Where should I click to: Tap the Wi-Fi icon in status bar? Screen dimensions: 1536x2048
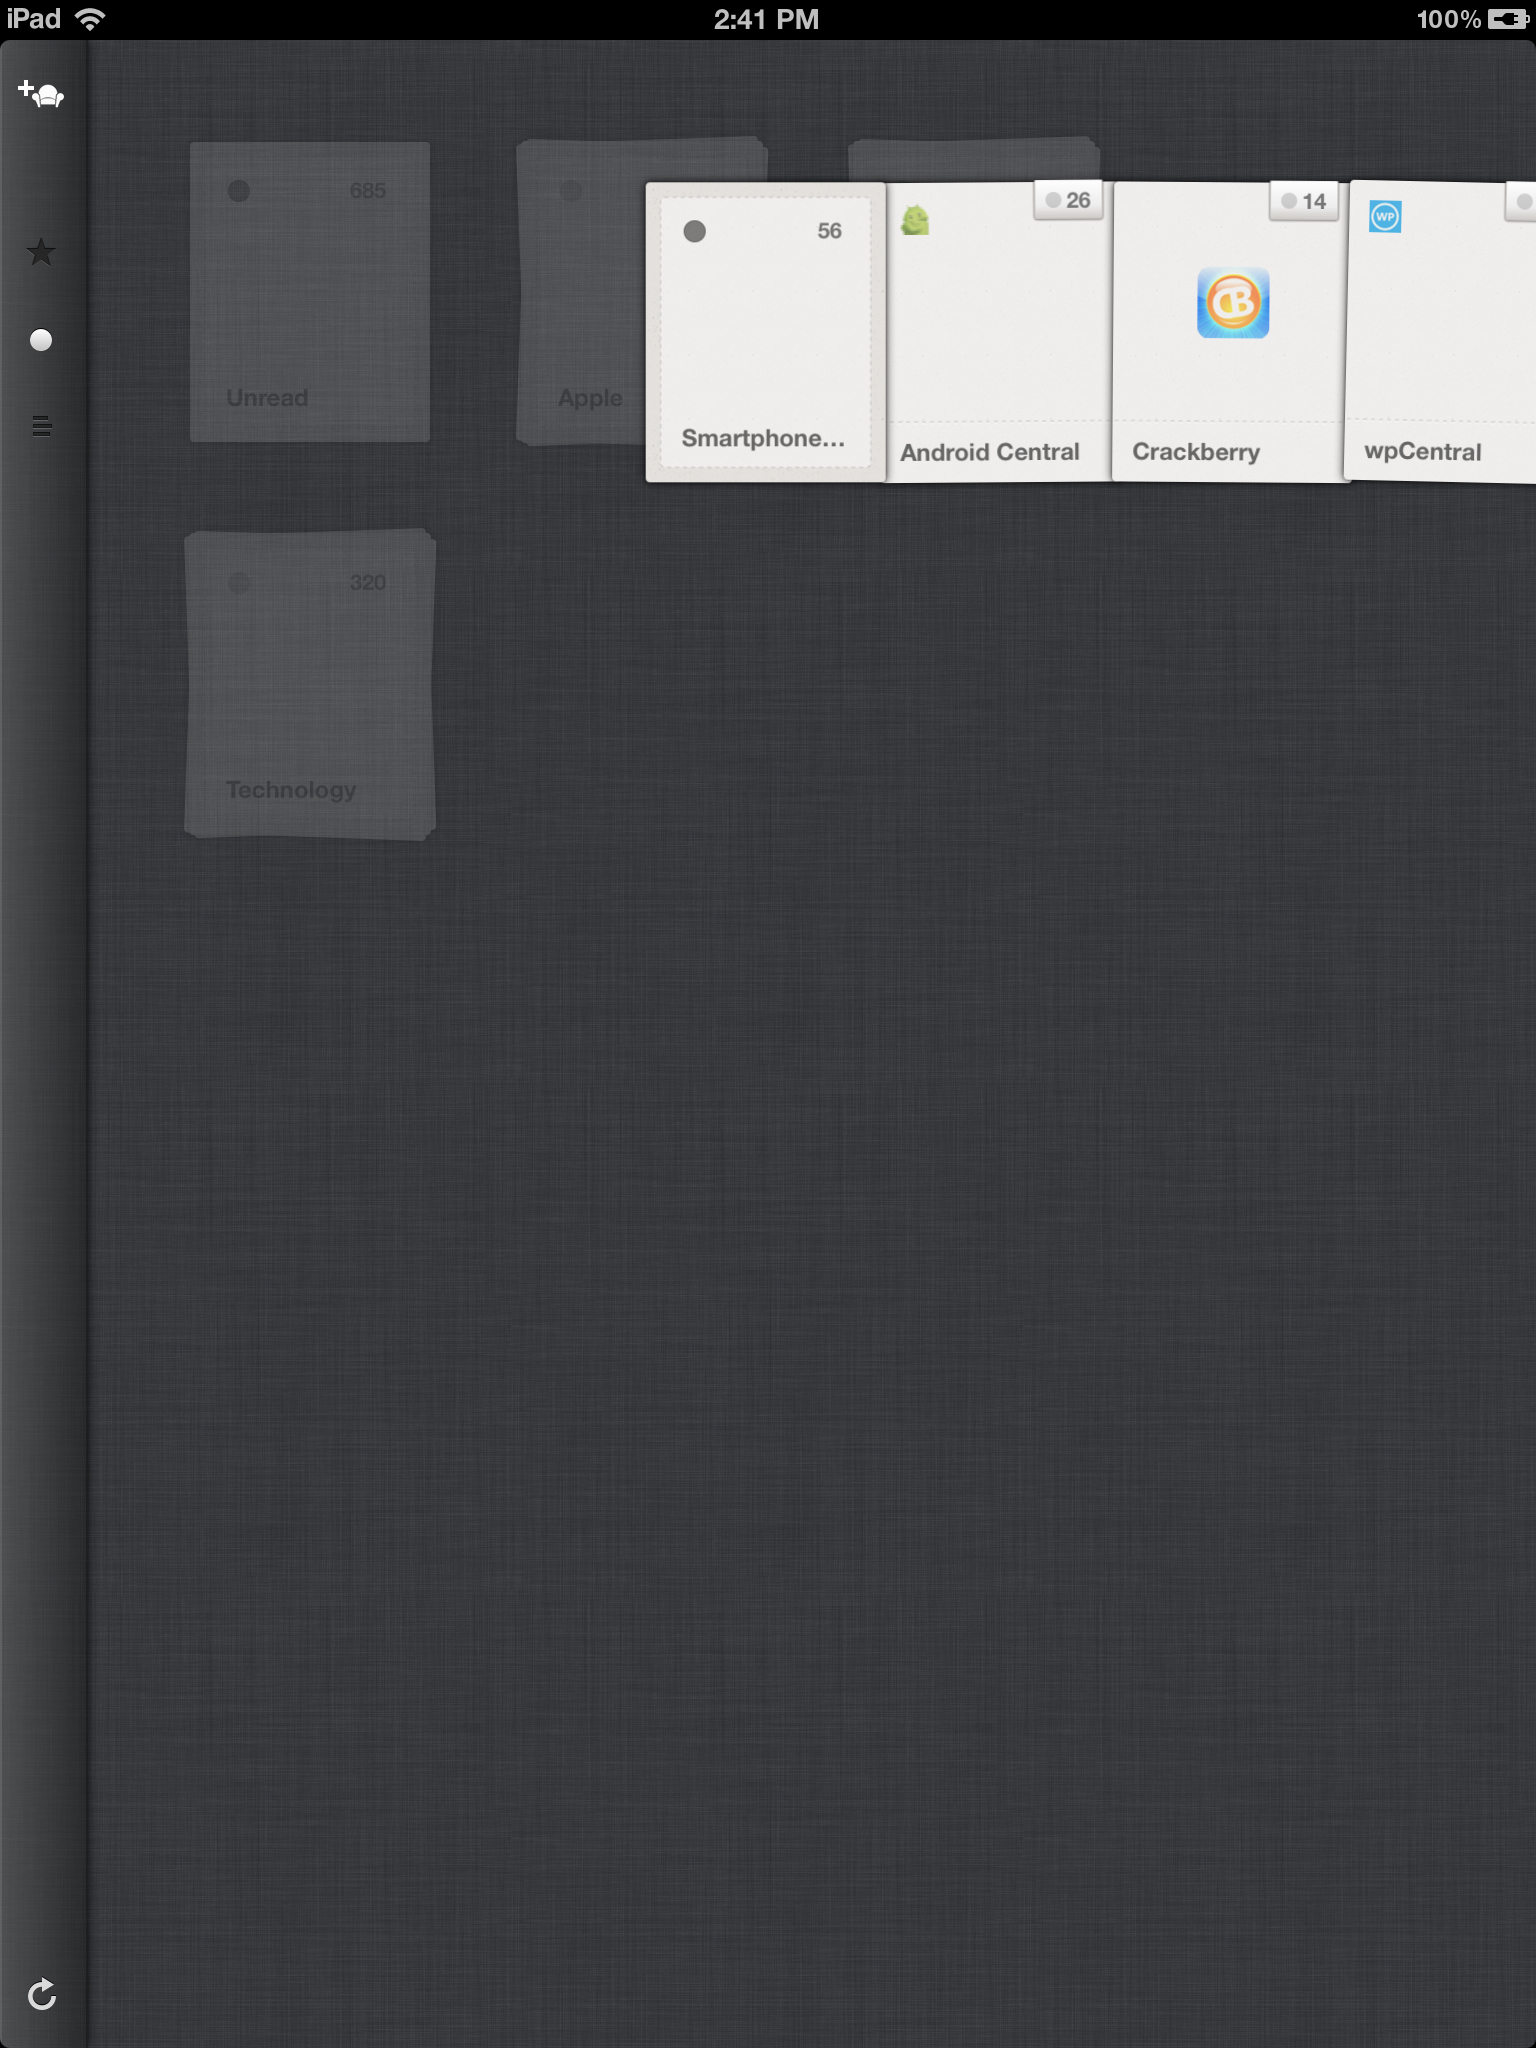coord(90,18)
